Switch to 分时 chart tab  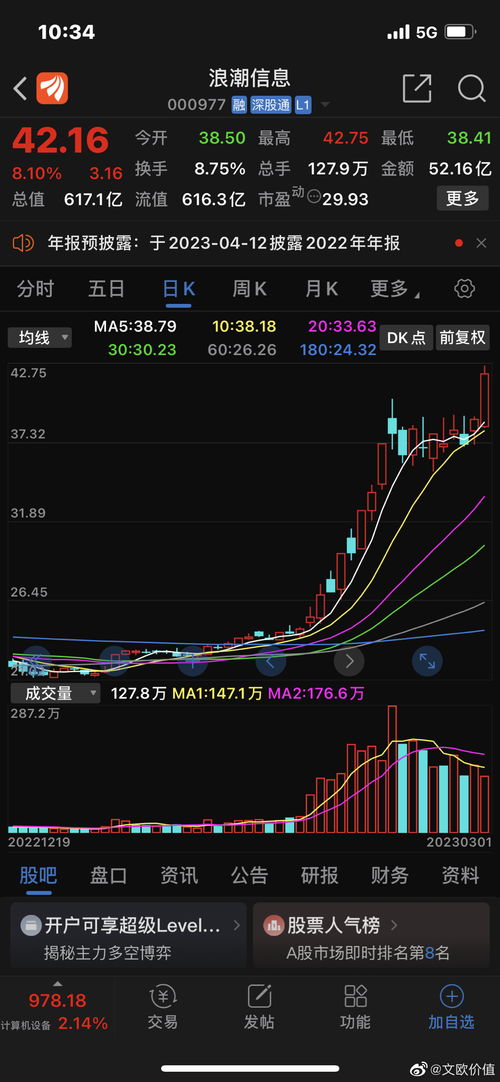pos(35,288)
